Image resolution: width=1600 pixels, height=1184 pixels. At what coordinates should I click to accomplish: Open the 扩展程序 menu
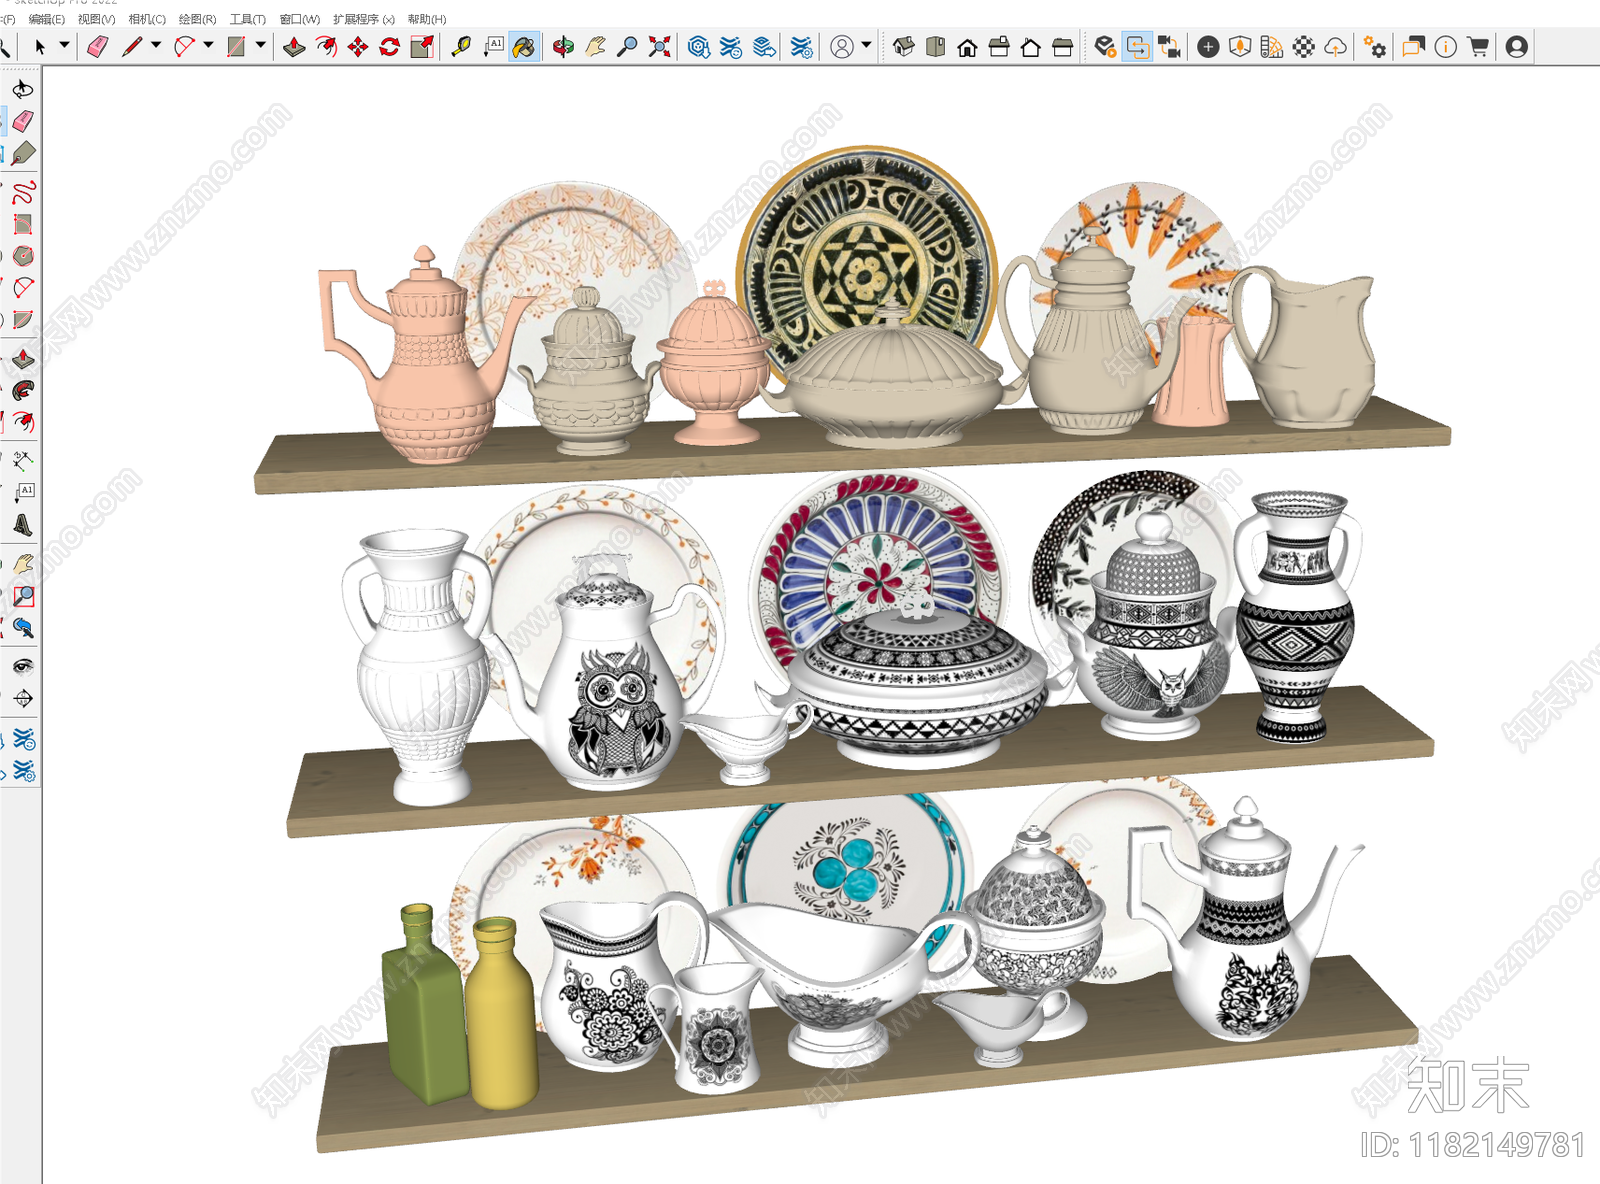pyautogui.click(x=364, y=19)
